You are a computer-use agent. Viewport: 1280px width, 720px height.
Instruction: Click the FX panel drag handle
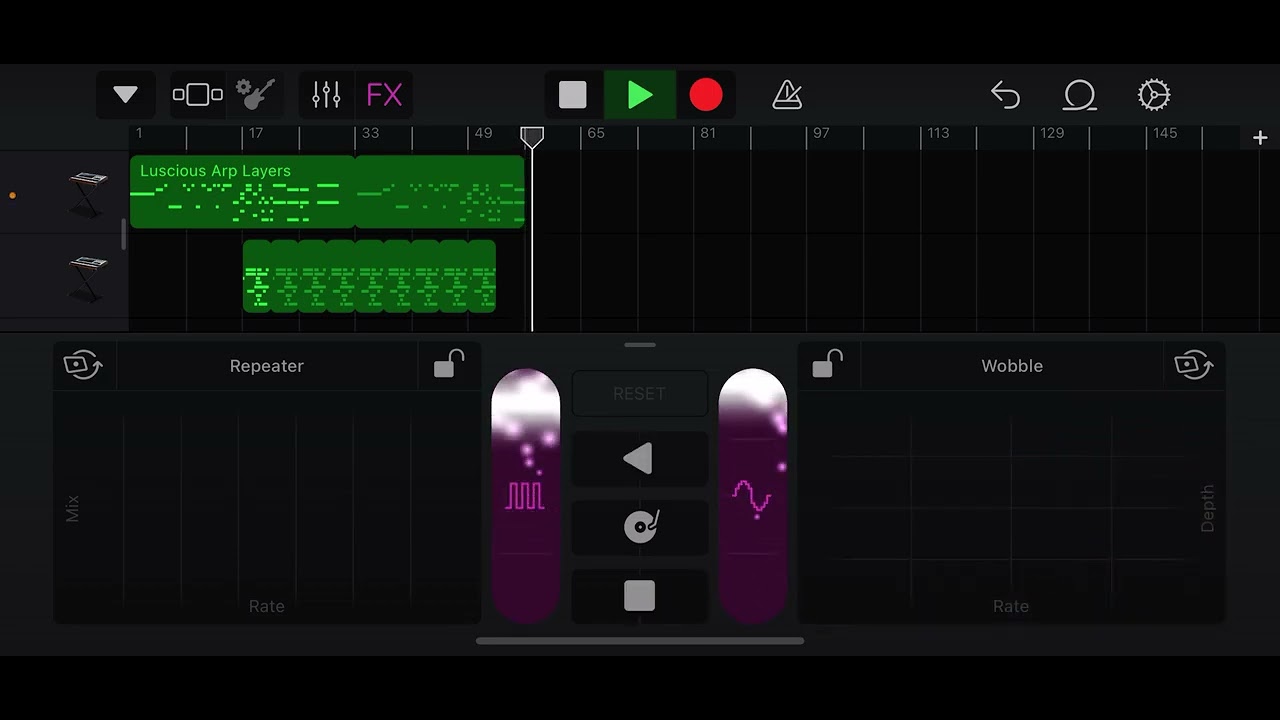(640, 345)
